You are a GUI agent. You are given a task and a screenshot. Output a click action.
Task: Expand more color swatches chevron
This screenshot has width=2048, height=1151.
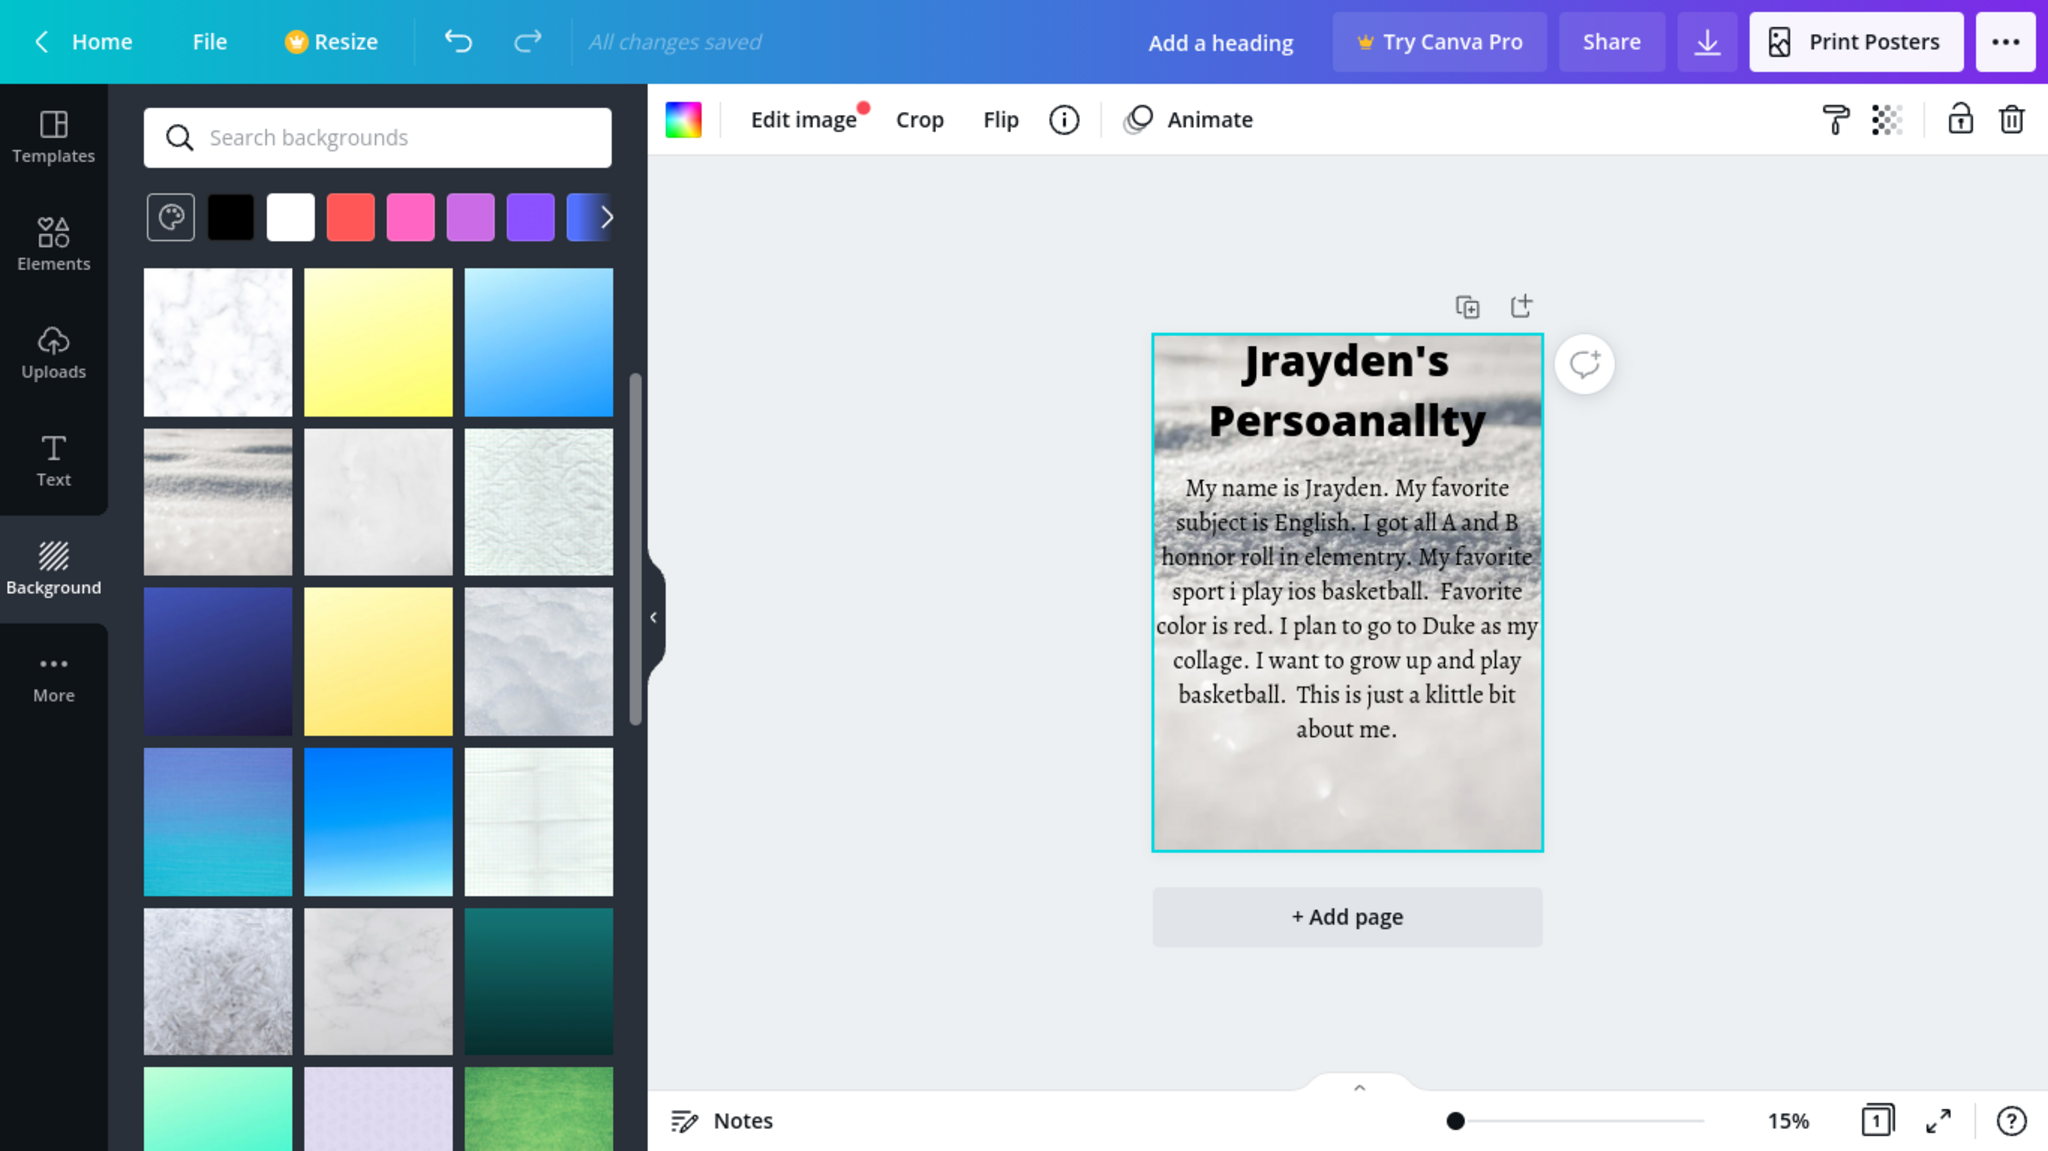606,217
